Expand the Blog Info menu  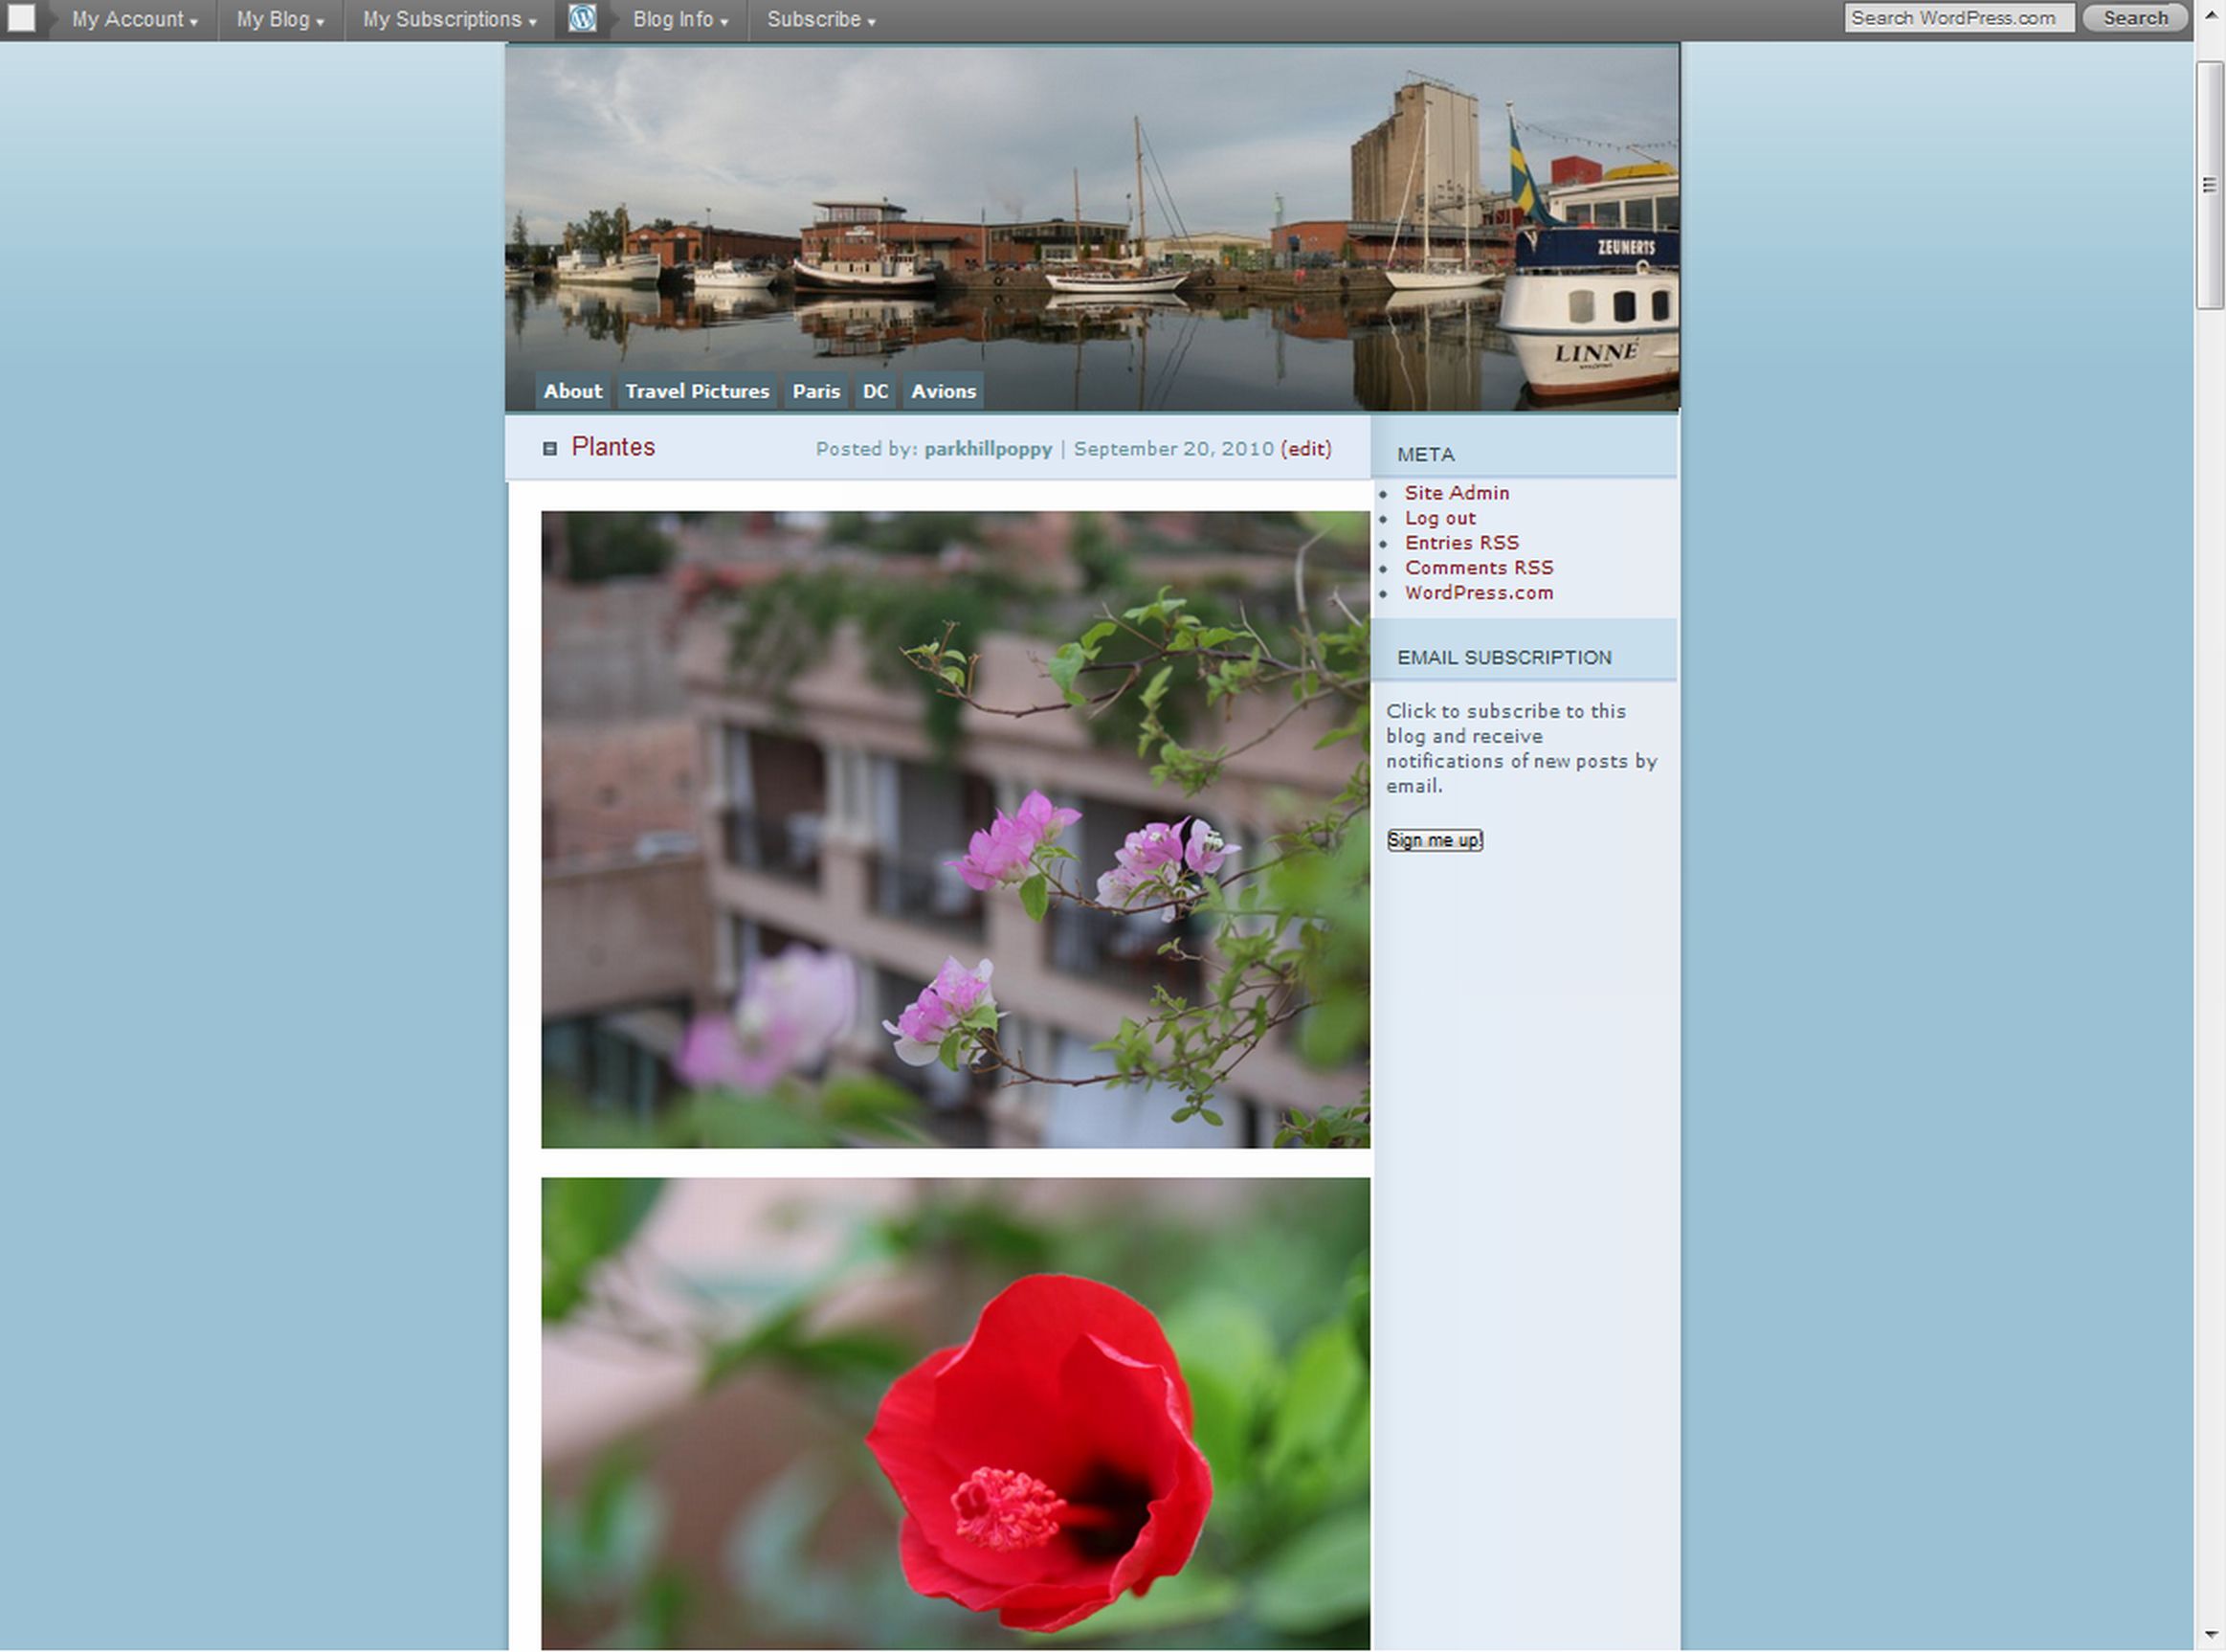coord(680,19)
